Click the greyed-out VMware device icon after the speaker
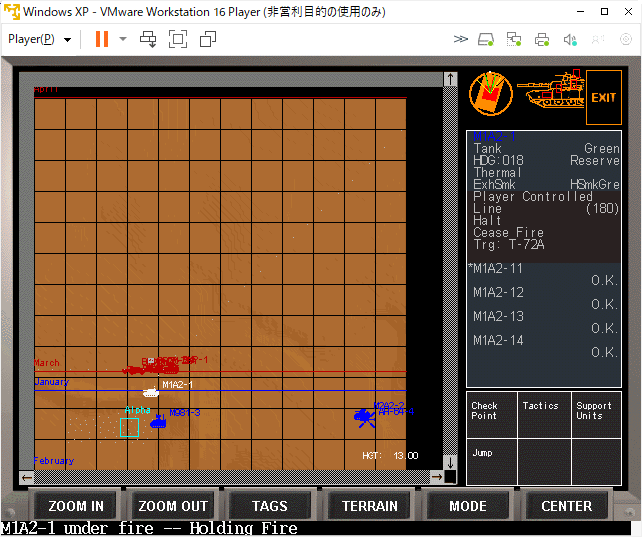This screenshot has width=642, height=537. tap(598, 39)
